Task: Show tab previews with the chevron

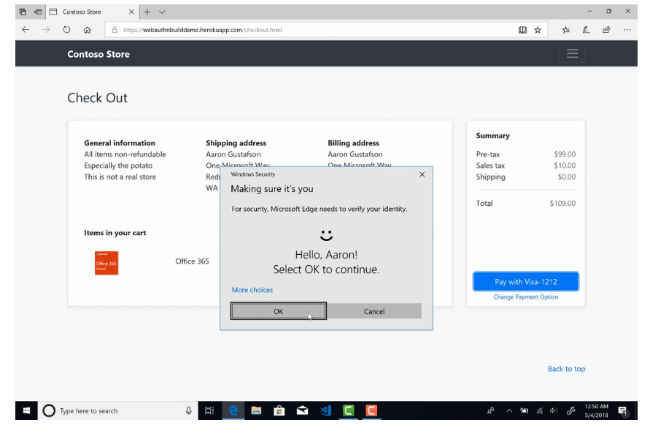Action: coord(162,12)
